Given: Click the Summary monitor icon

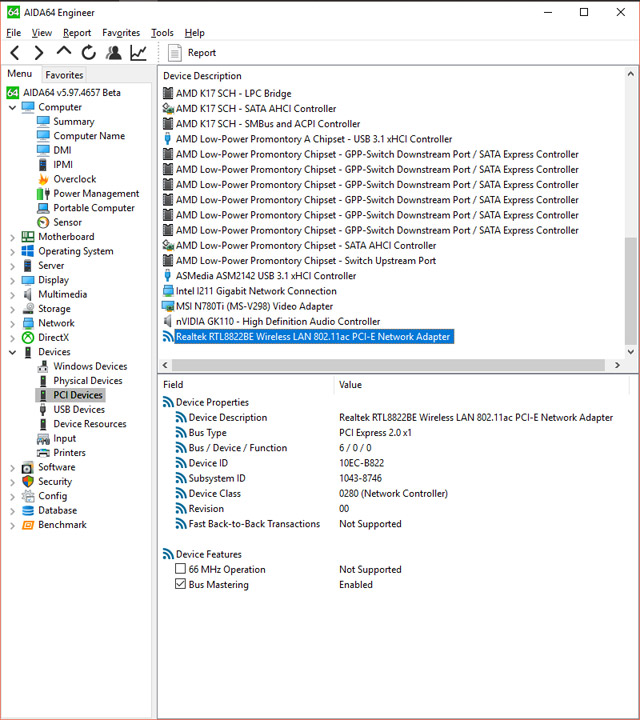Looking at the screenshot, I should (x=43, y=121).
